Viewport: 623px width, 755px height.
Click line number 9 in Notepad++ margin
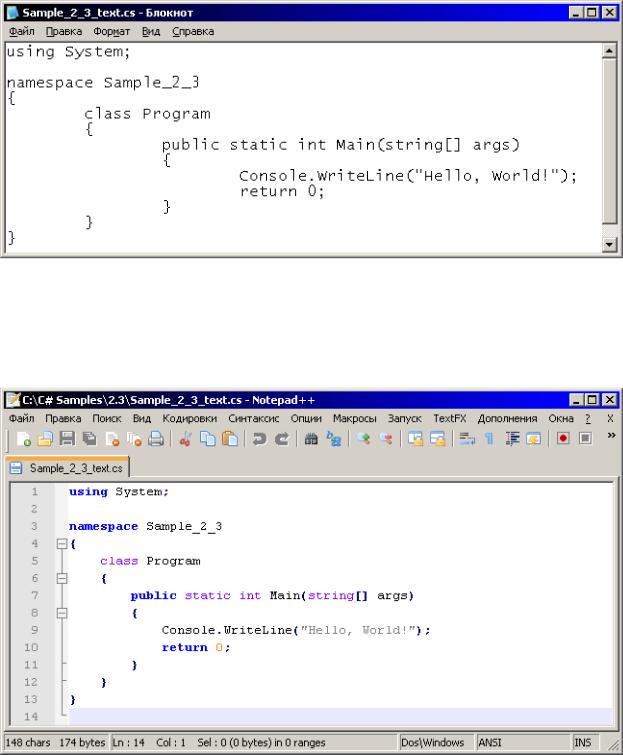point(35,630)
